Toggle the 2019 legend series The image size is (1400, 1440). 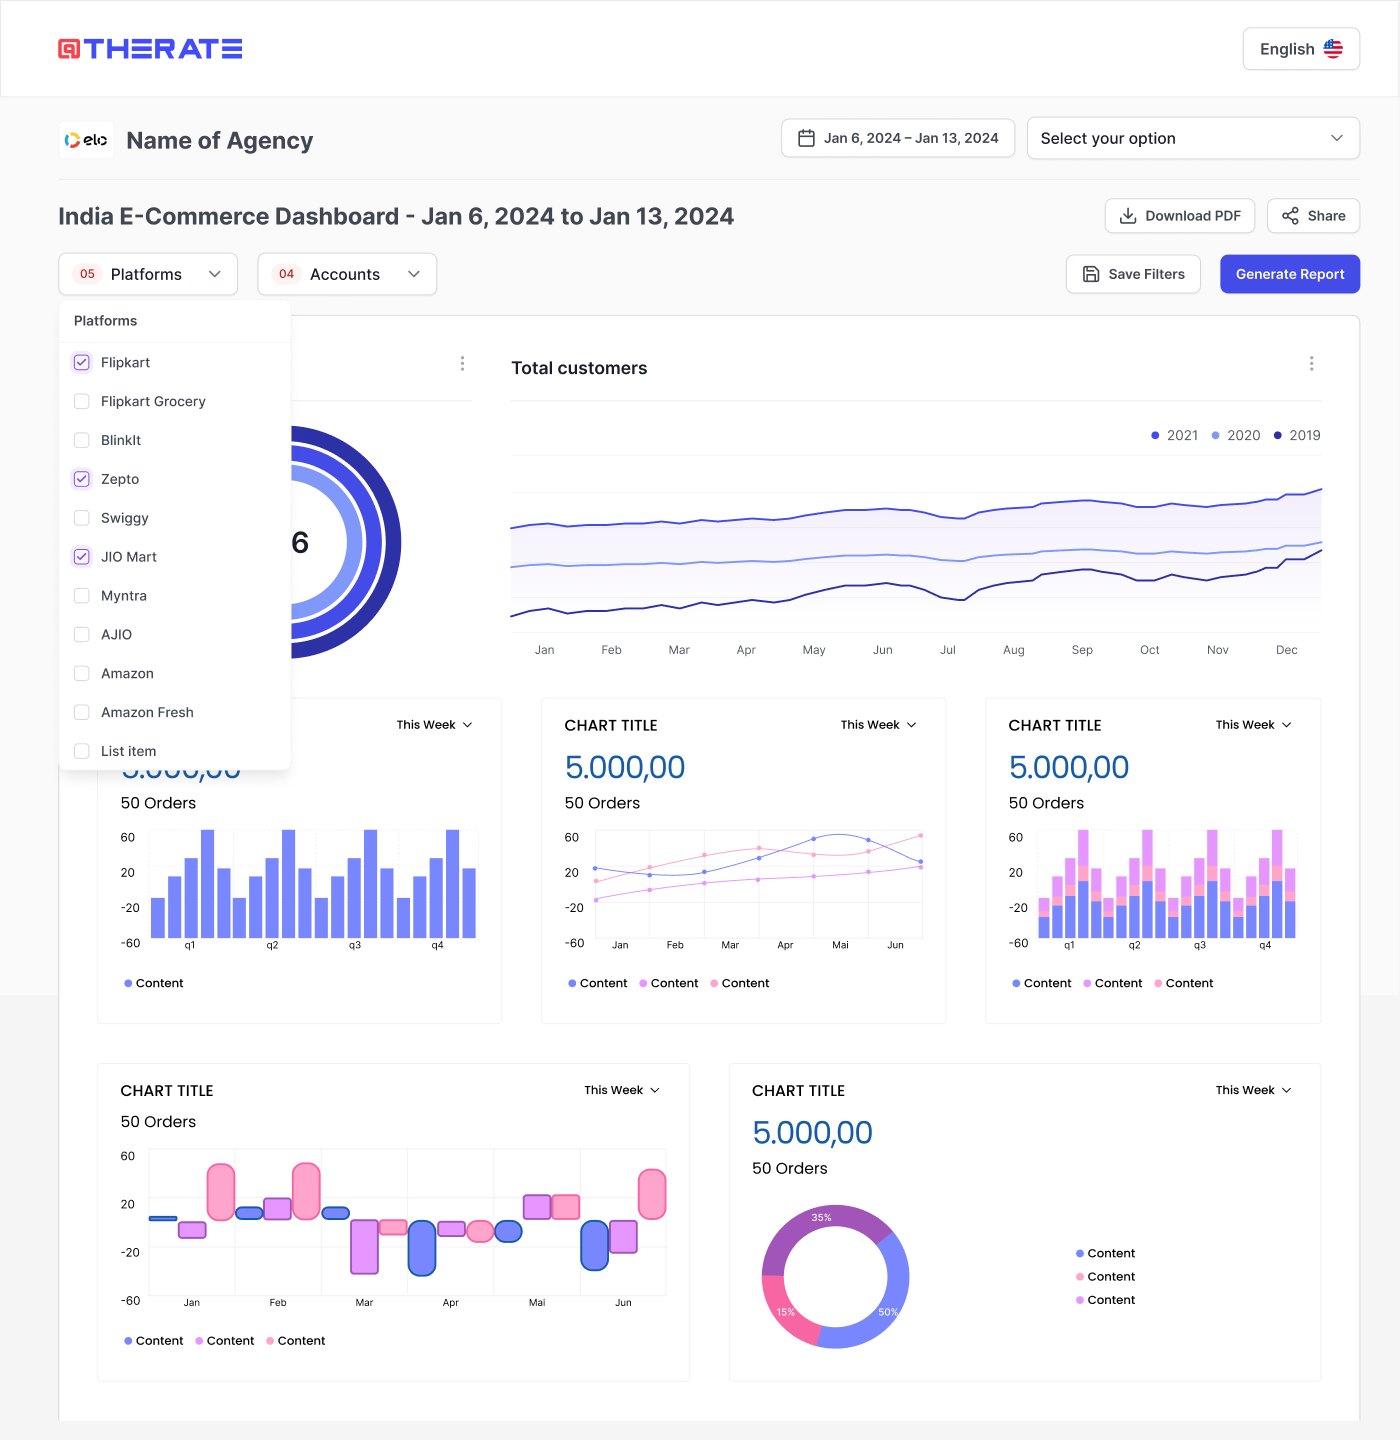(x=1297, y=435)
